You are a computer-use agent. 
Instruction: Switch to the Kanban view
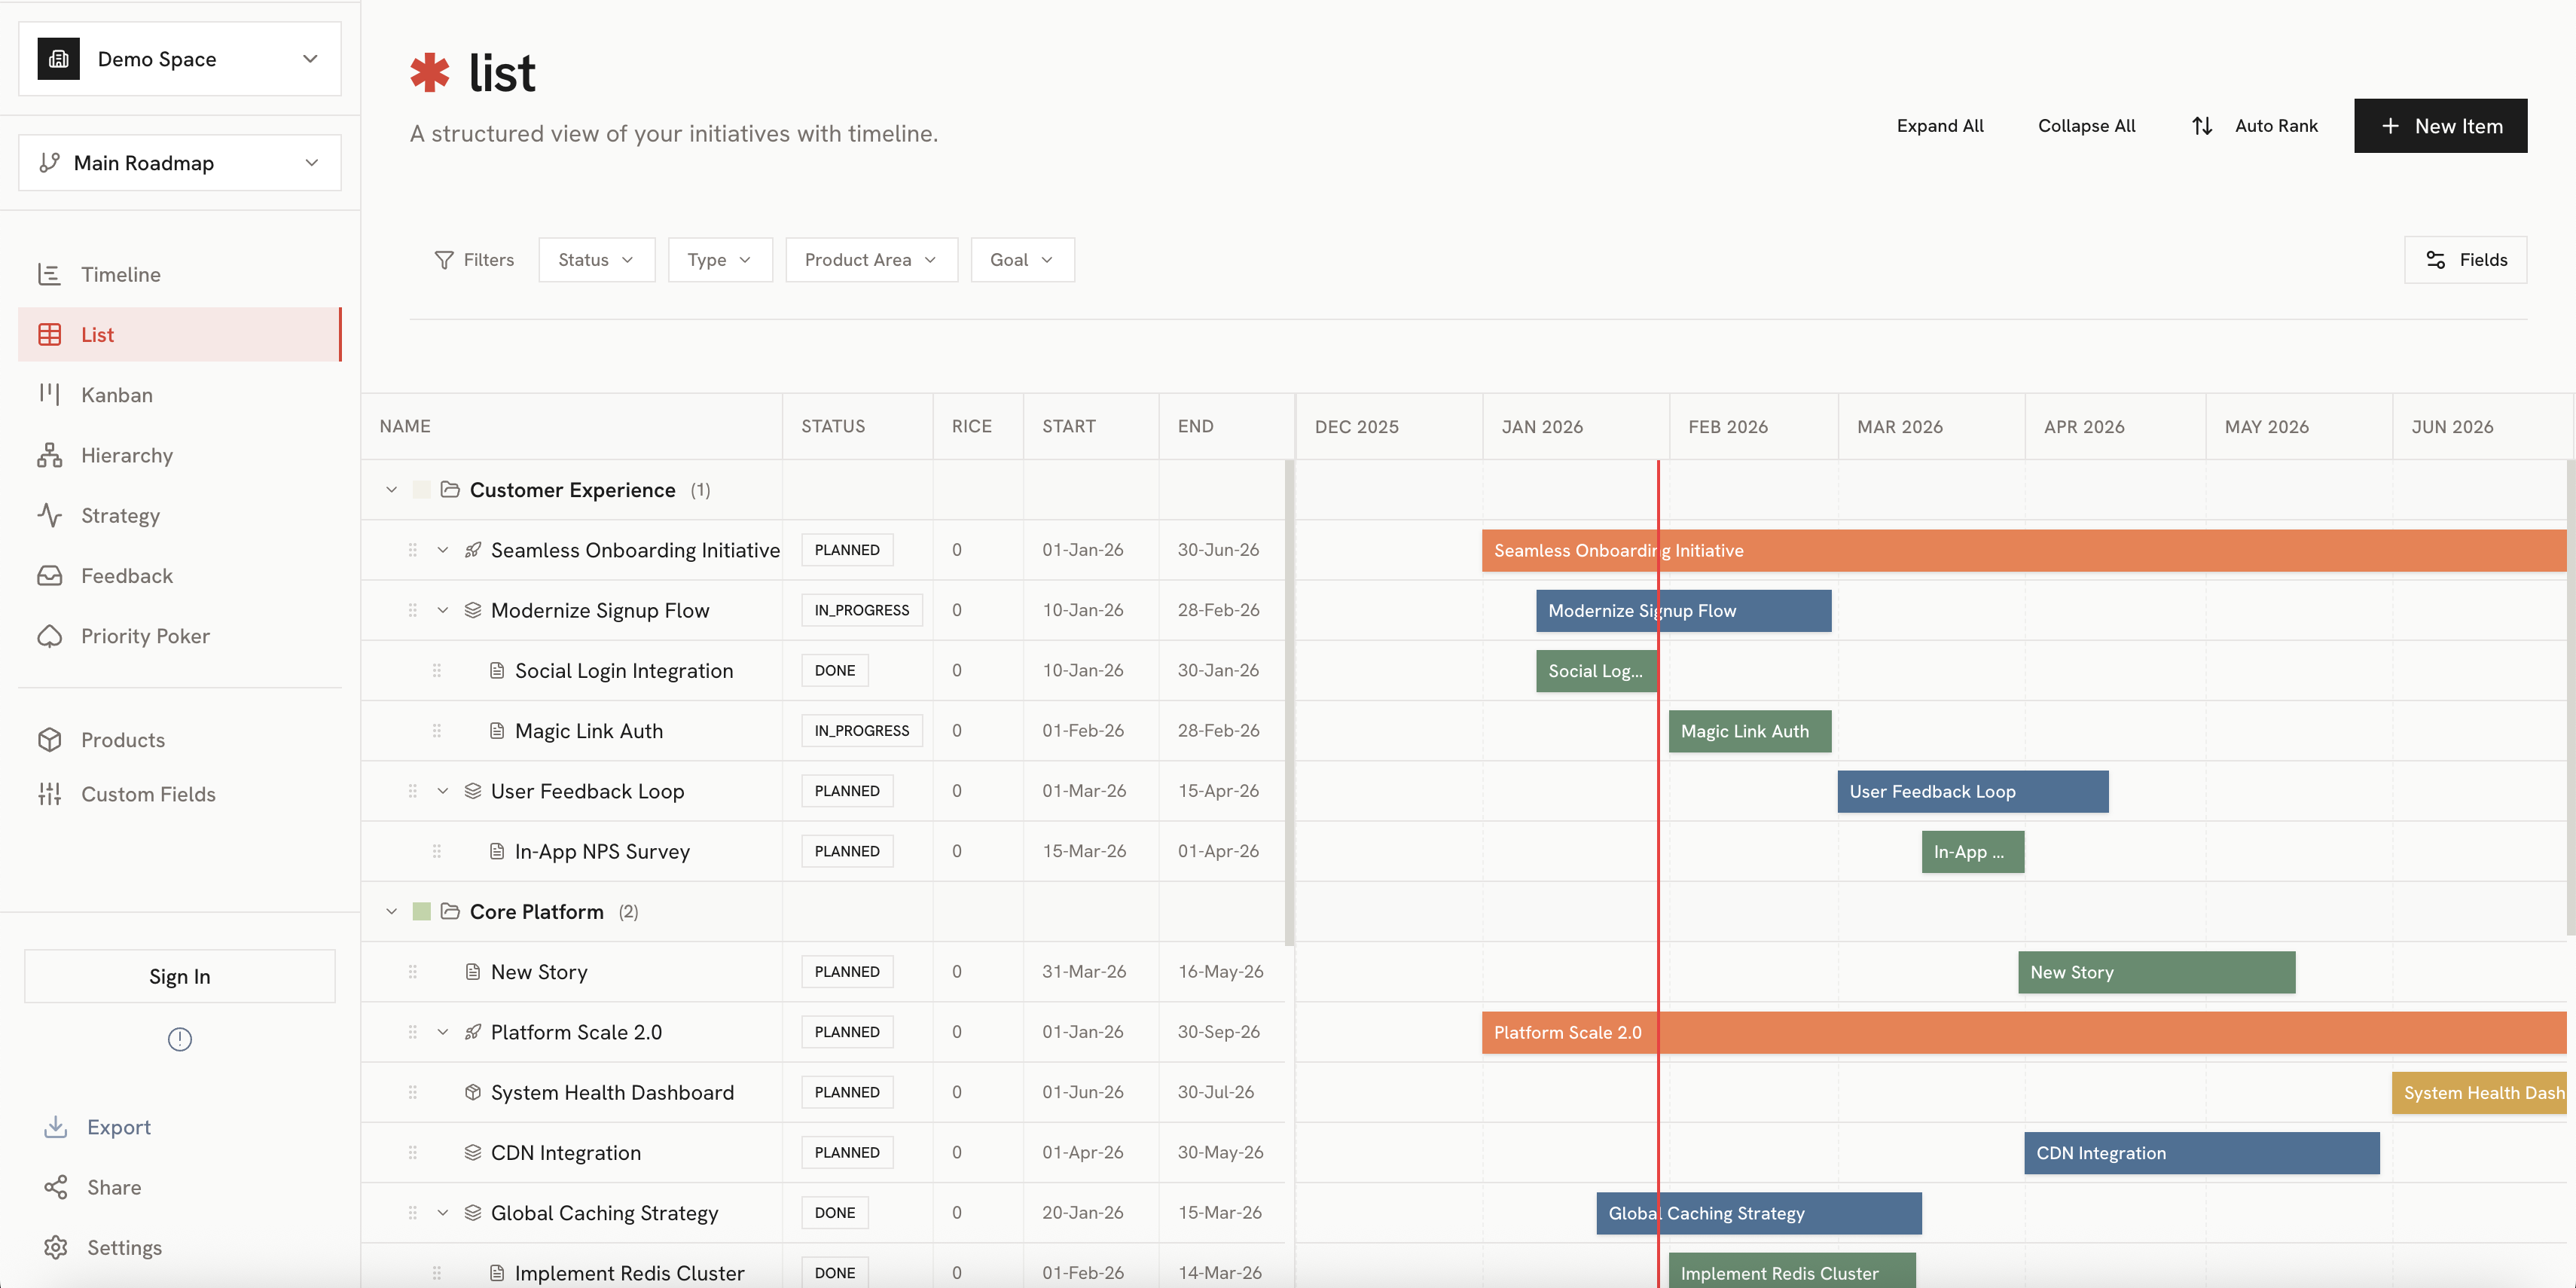[117, 395]
